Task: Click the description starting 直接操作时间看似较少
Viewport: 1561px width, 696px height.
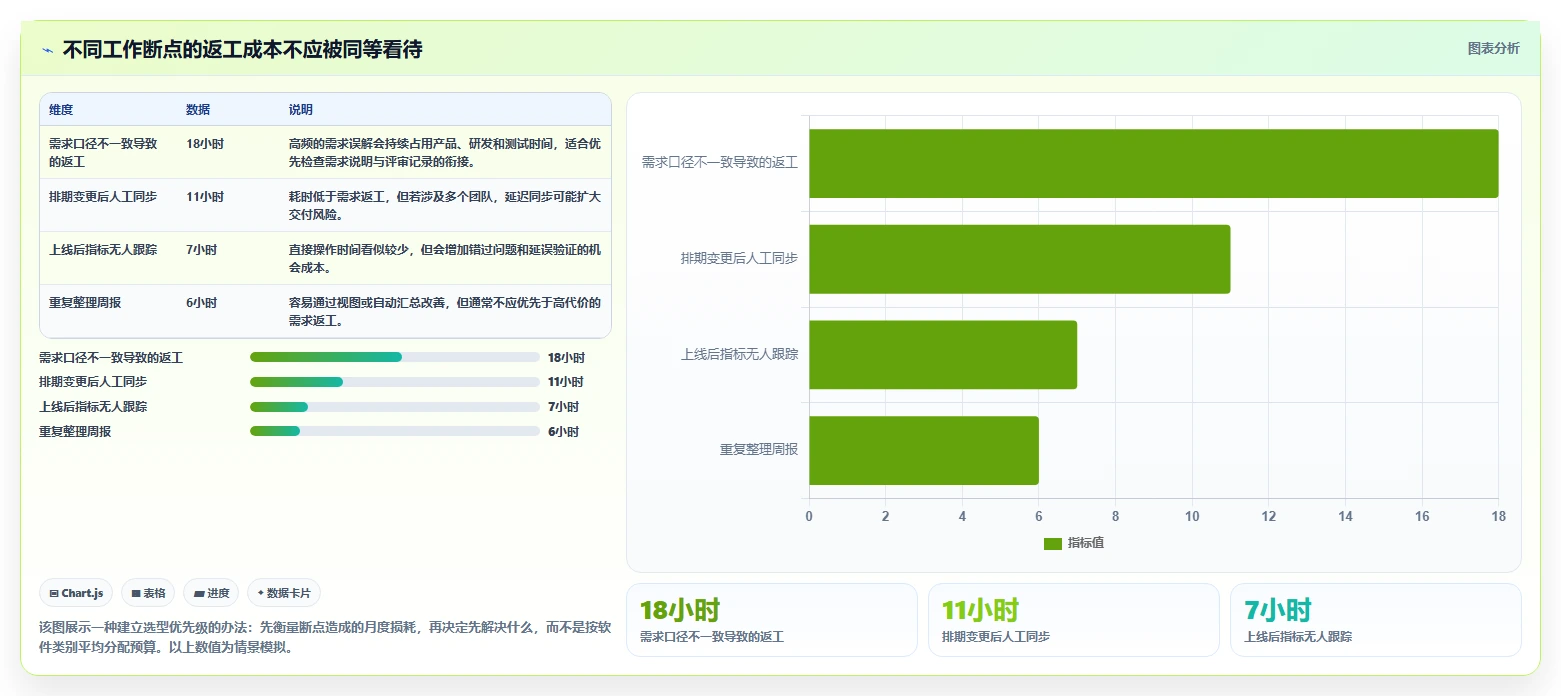Action: (x=445, y=259)
